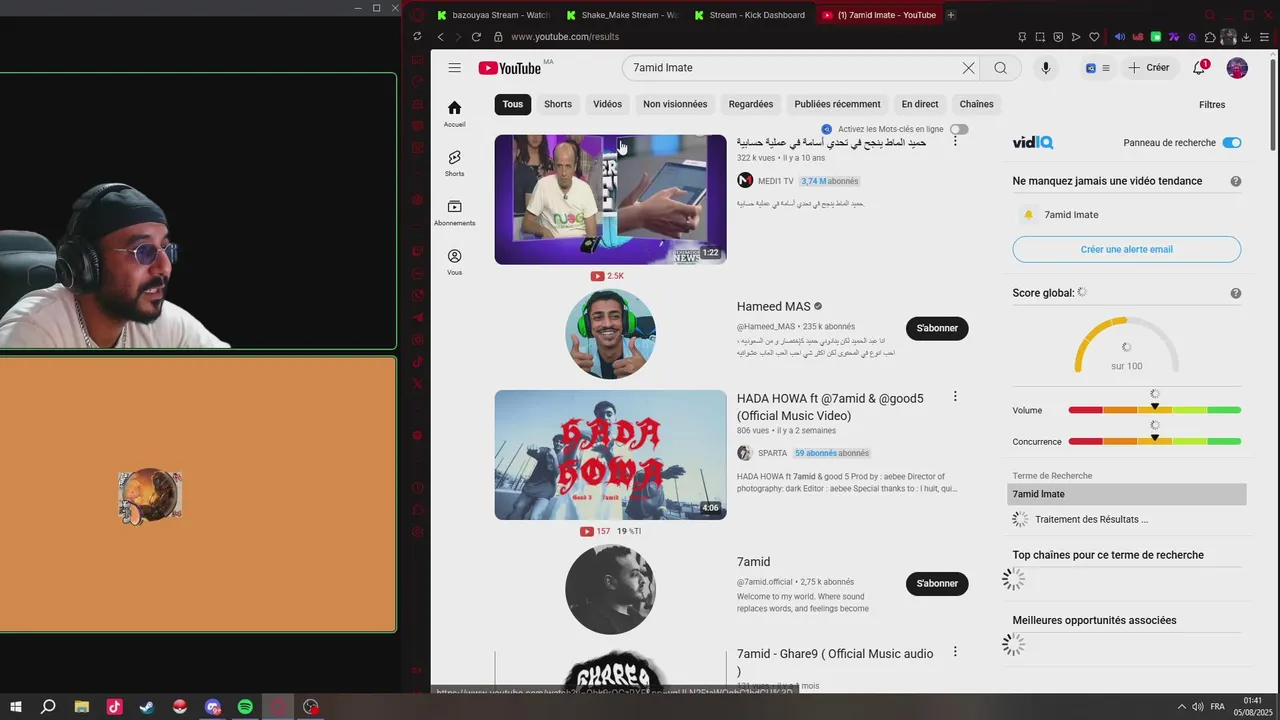Click help icon beside Score global

1236,293
